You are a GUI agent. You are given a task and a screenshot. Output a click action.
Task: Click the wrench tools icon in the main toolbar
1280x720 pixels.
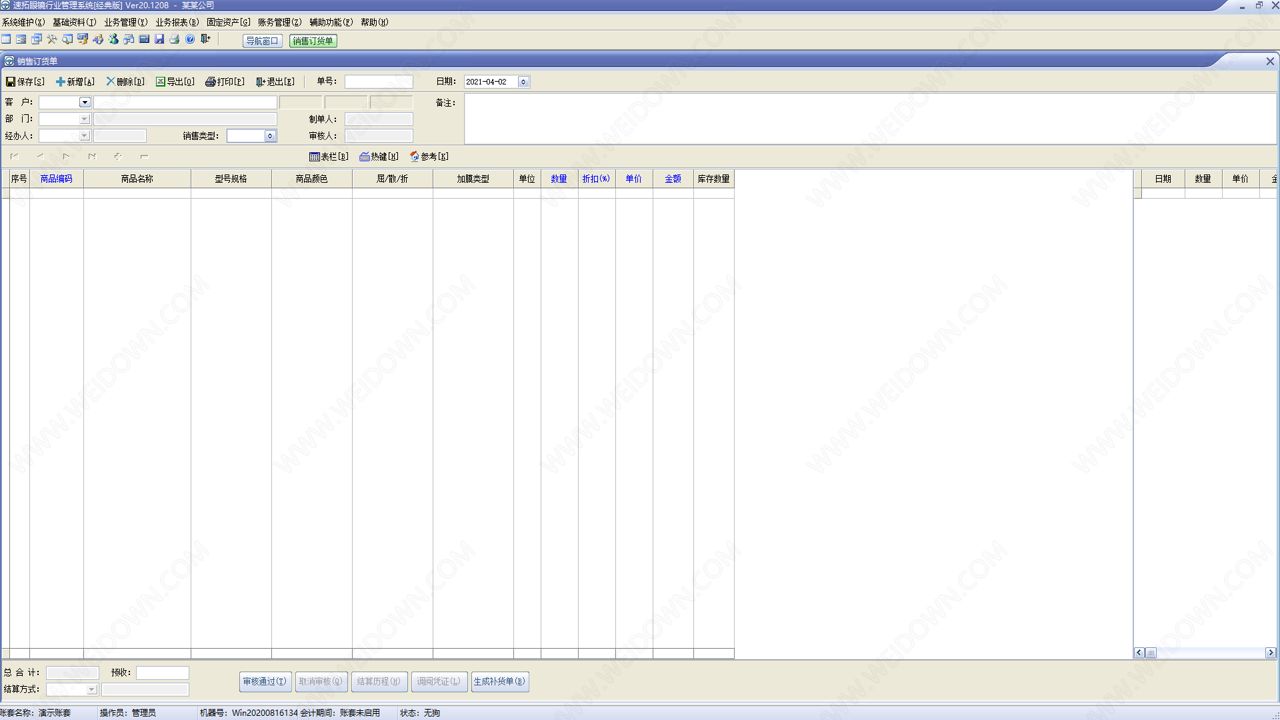coord(52,39)
